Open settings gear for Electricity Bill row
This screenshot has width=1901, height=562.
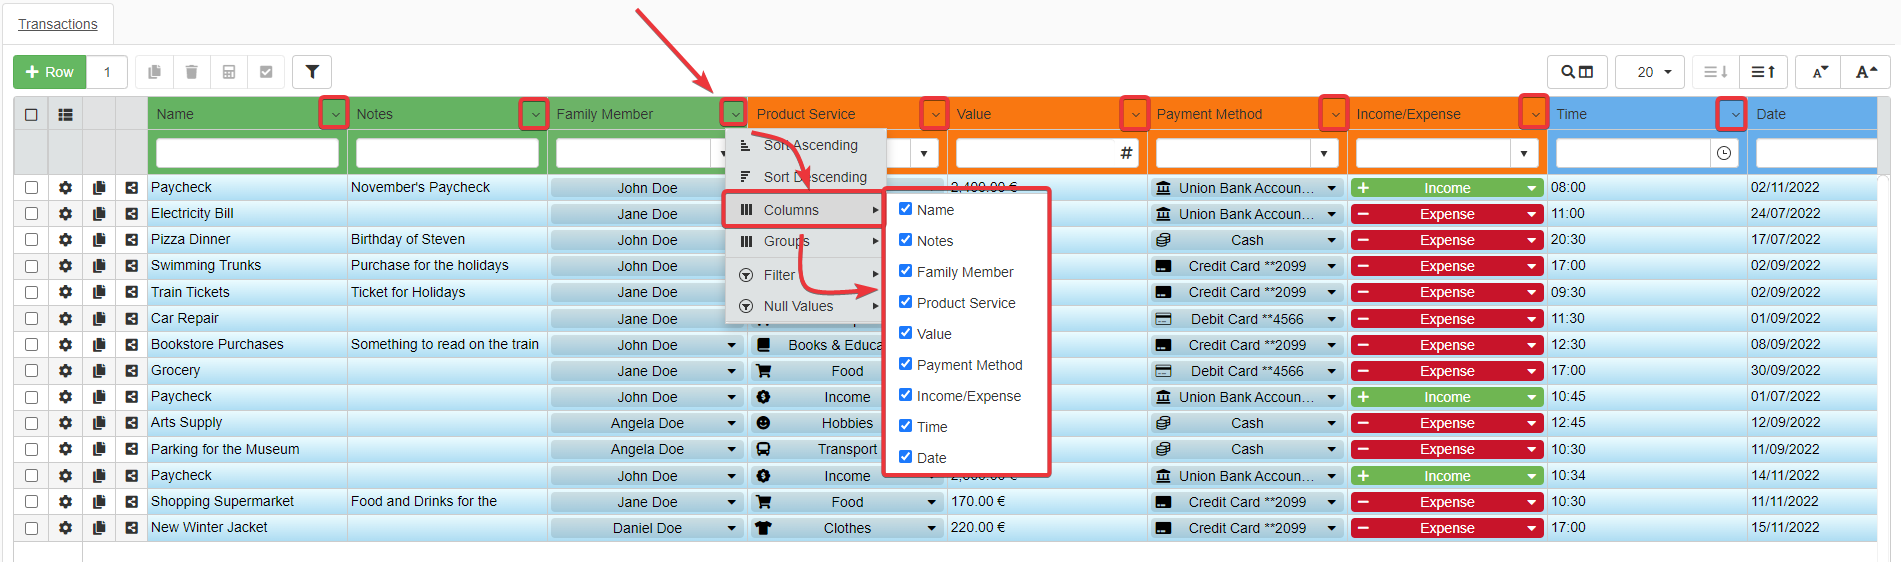coord(65,214)
